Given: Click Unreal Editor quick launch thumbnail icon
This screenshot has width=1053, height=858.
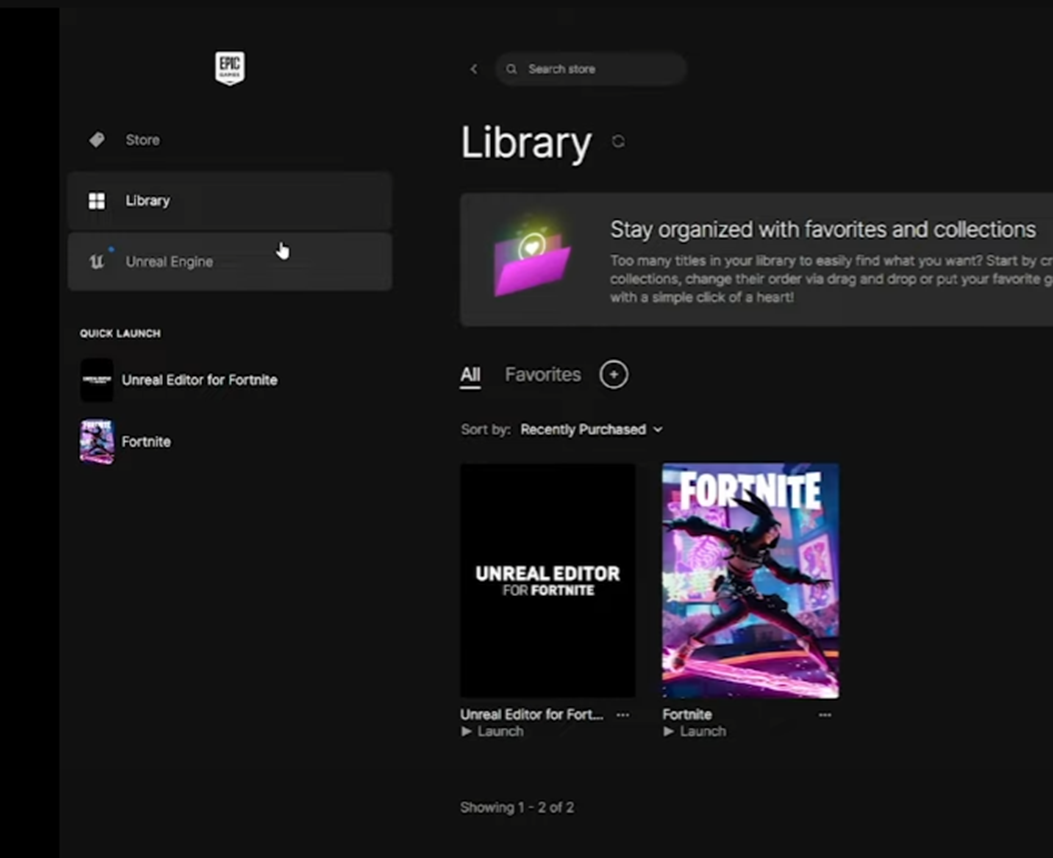Looking at the screenshot, I should [97, 380].
